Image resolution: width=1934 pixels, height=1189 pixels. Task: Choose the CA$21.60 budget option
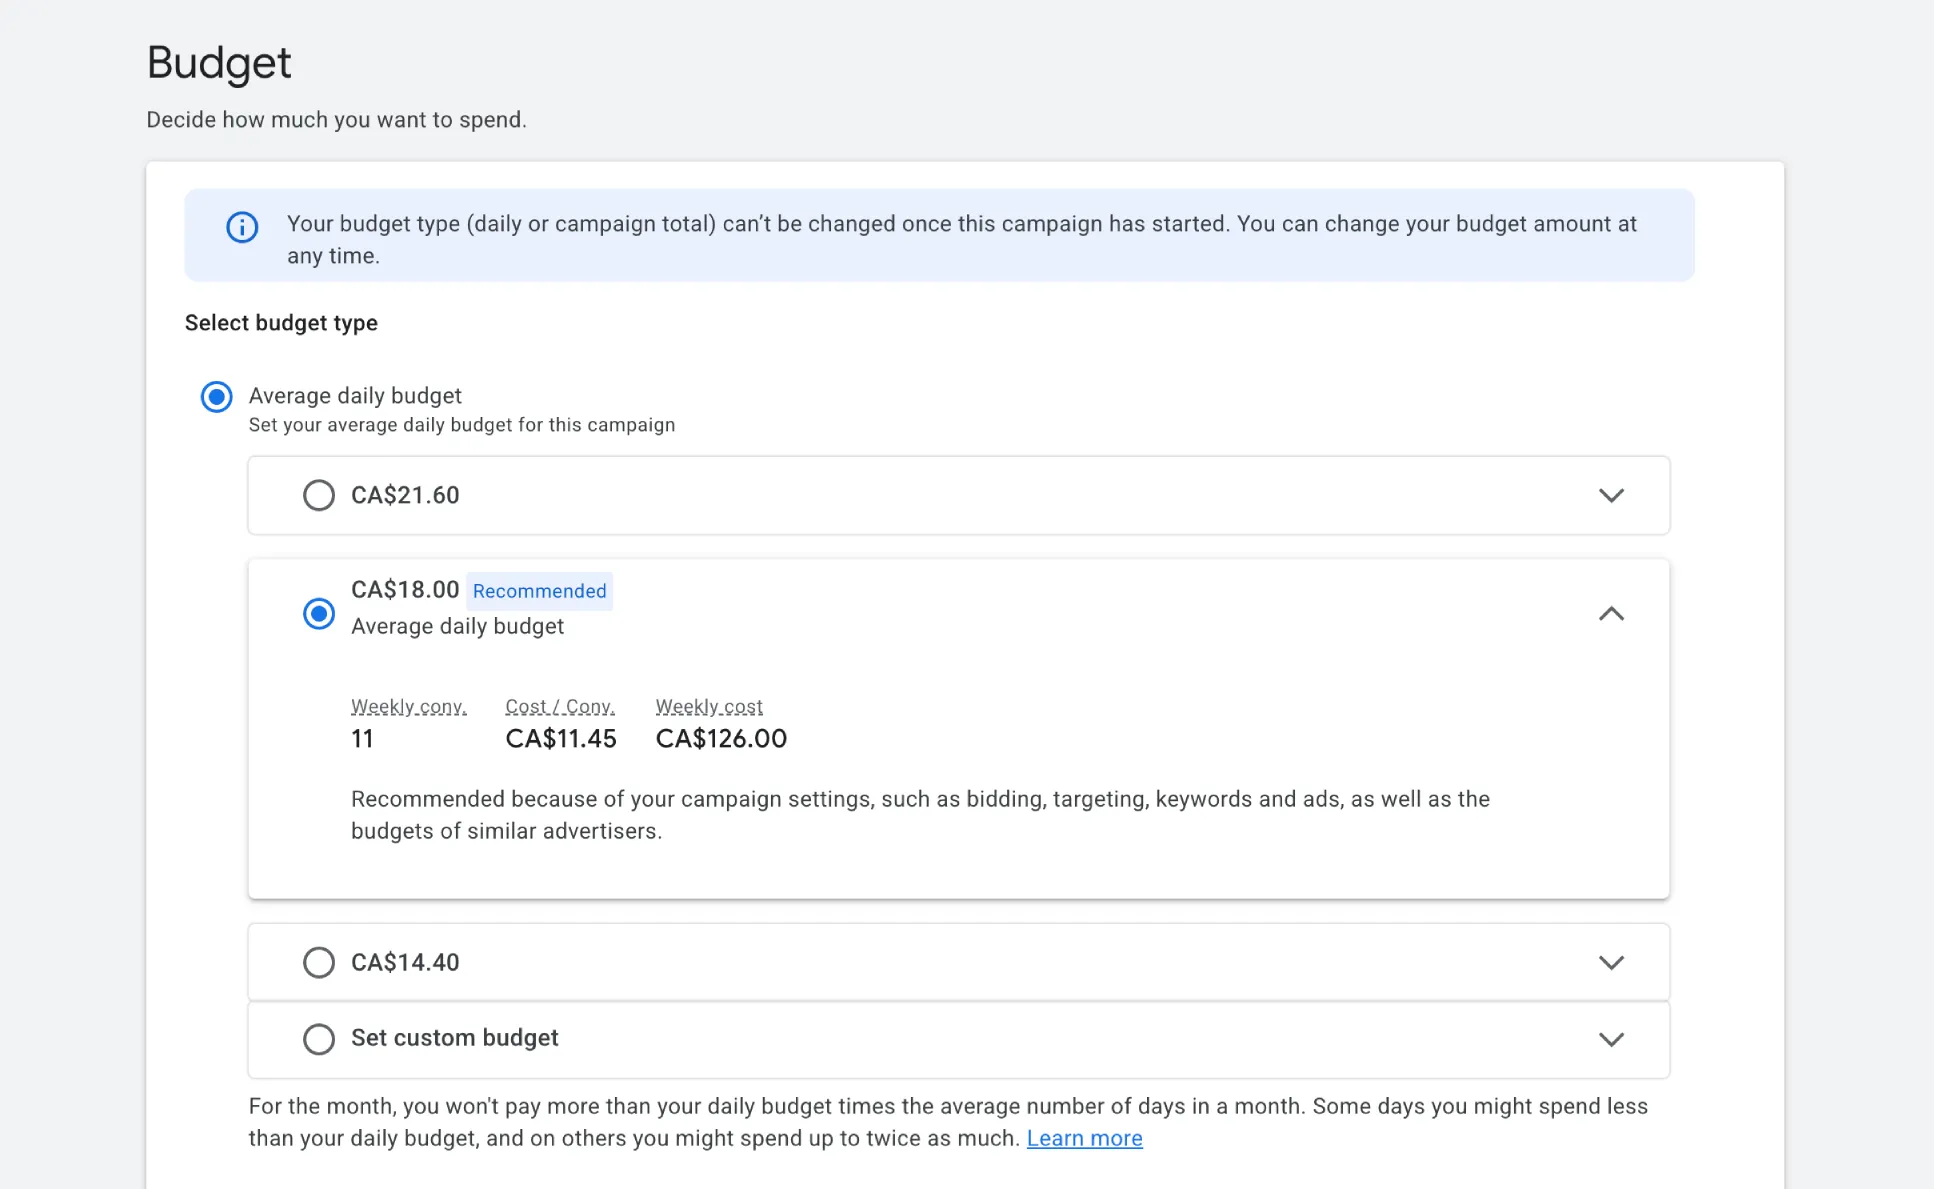click(319, 495)
